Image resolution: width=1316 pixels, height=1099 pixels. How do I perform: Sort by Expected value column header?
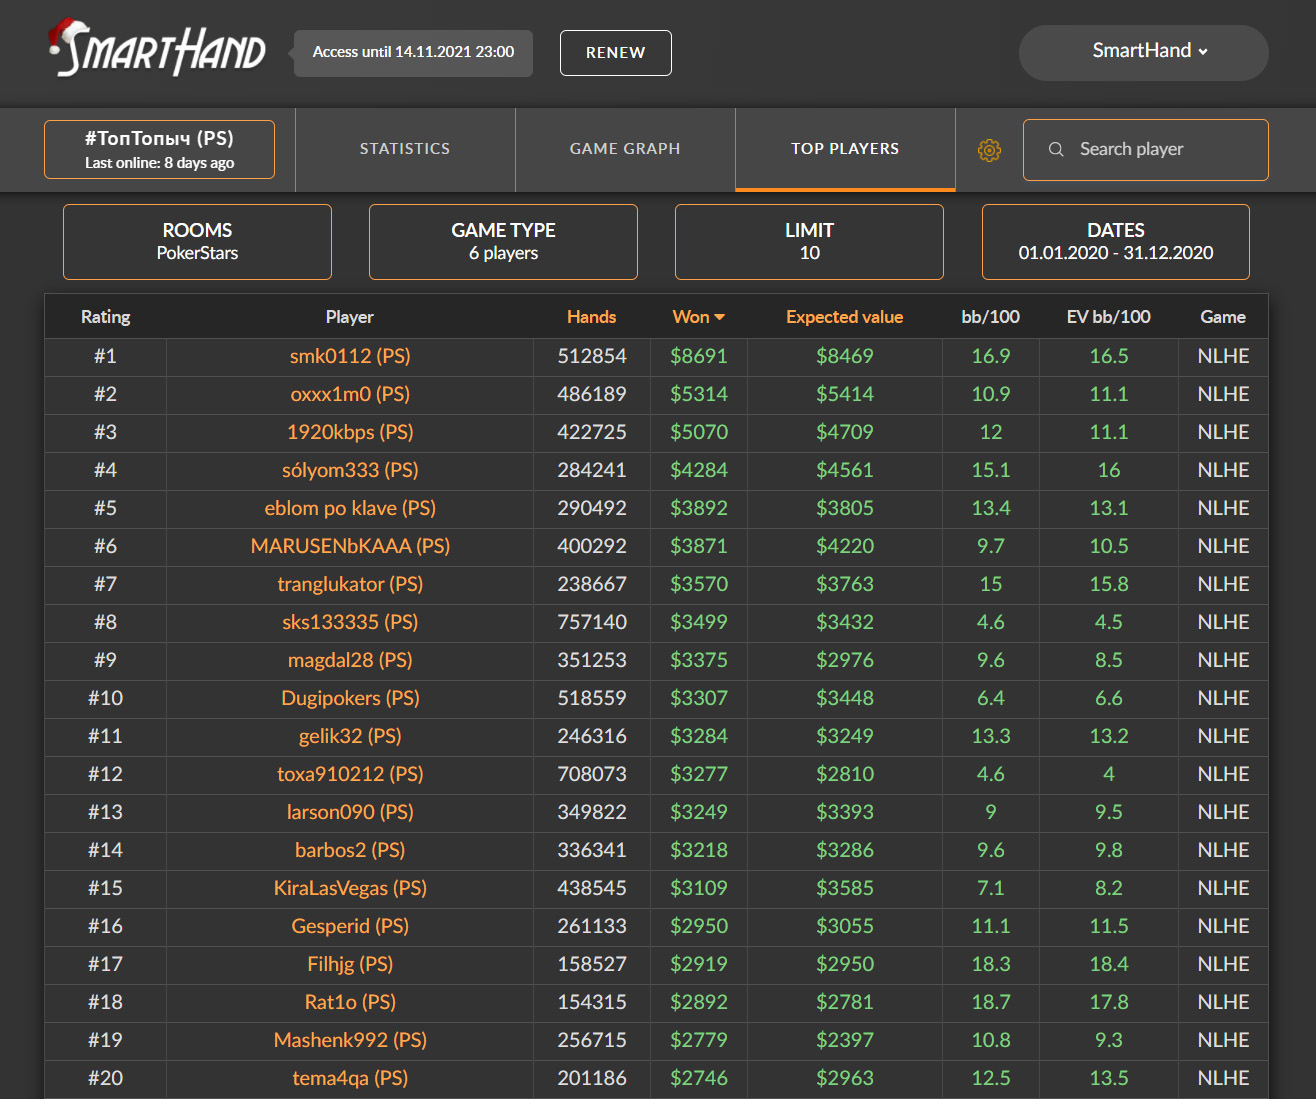click(x=844, y=317)
